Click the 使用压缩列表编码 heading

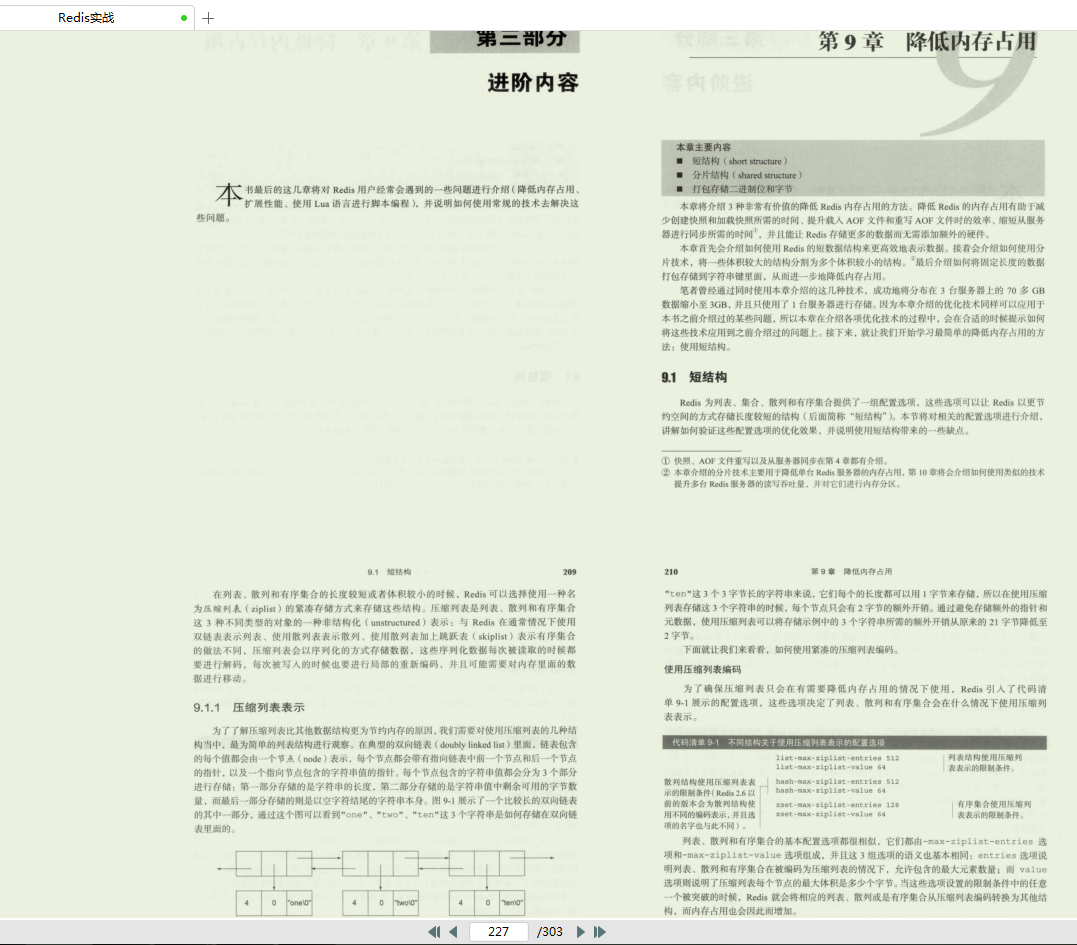(703, 670)
